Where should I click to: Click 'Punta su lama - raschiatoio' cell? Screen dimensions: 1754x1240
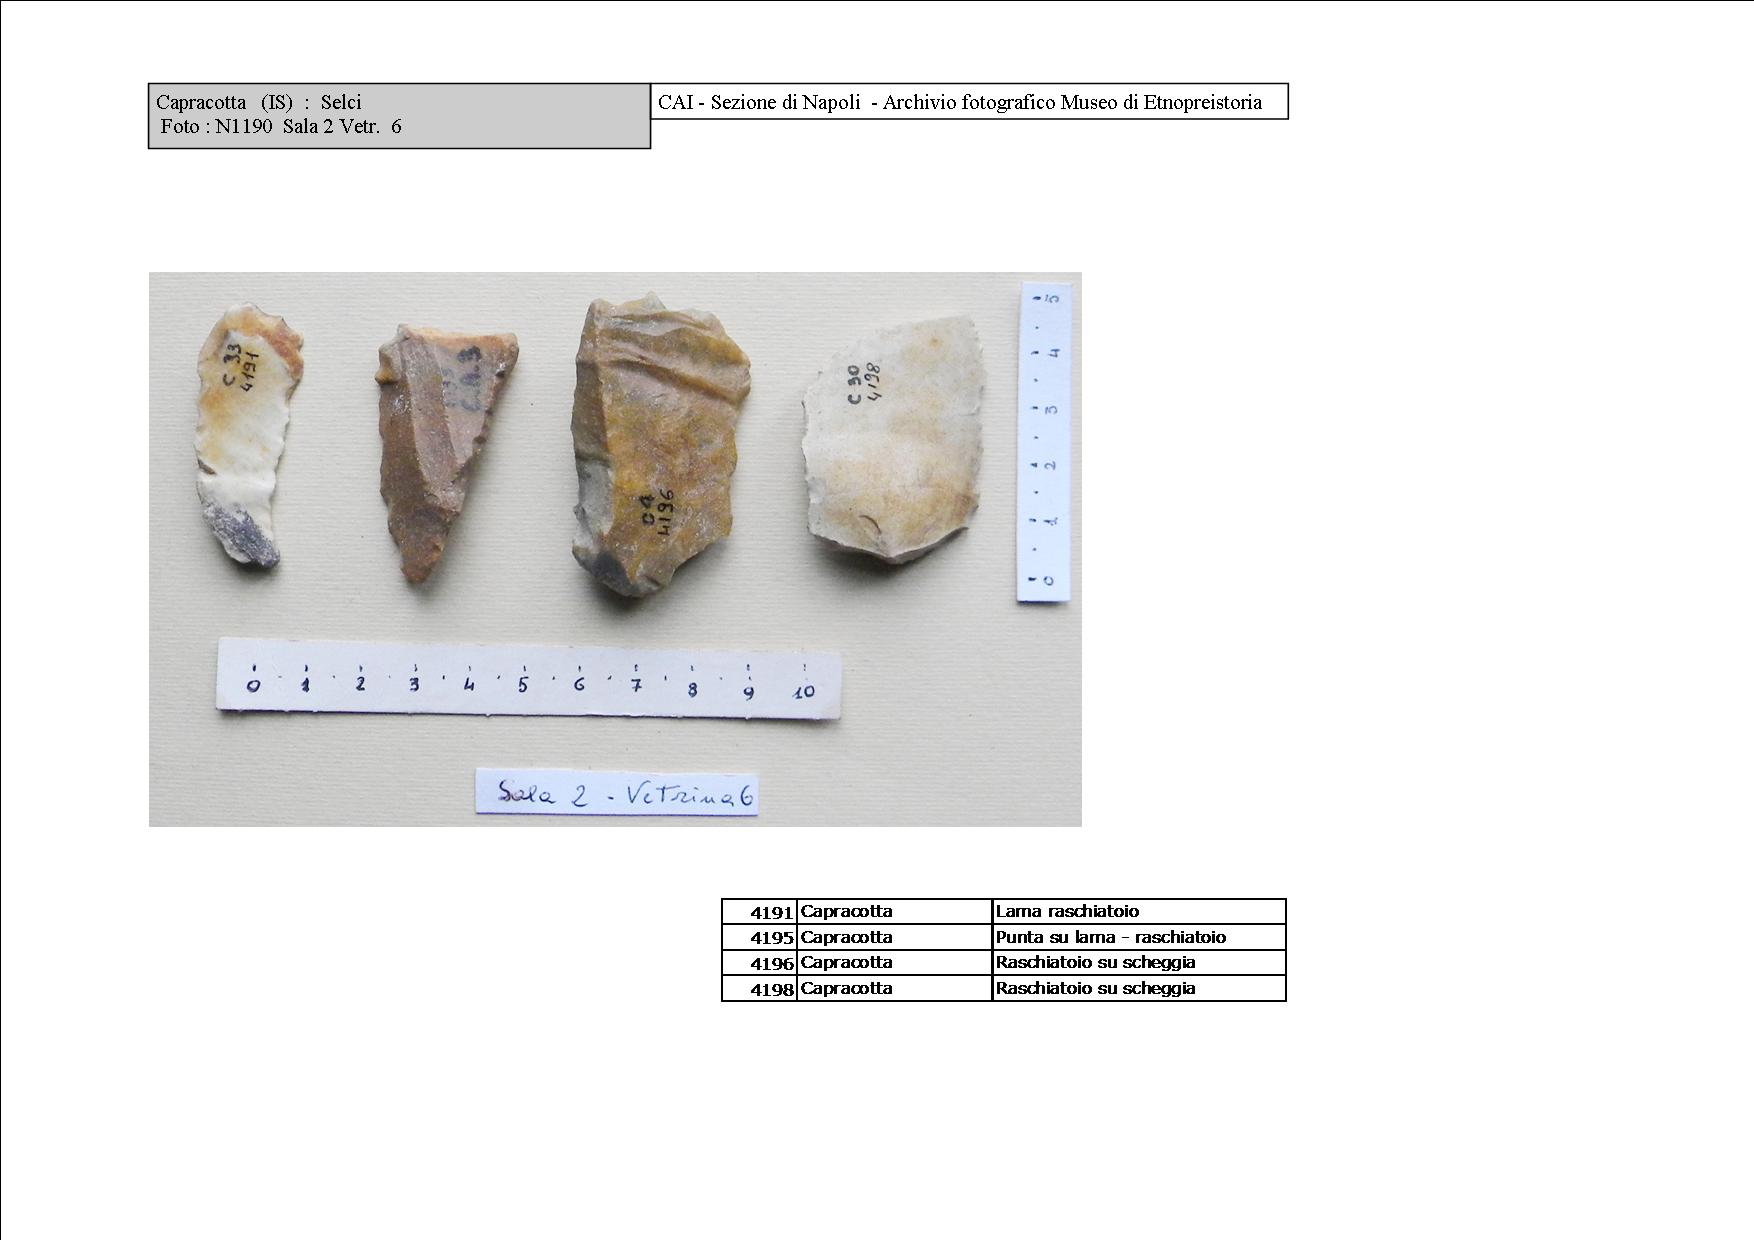pyautogui.click(x=1139, y=938)
